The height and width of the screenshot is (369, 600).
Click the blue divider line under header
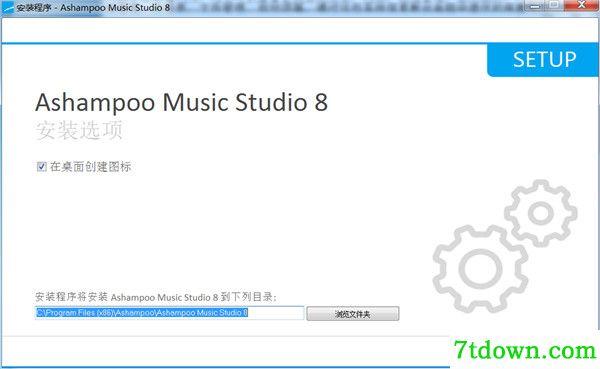click(244, 43)
